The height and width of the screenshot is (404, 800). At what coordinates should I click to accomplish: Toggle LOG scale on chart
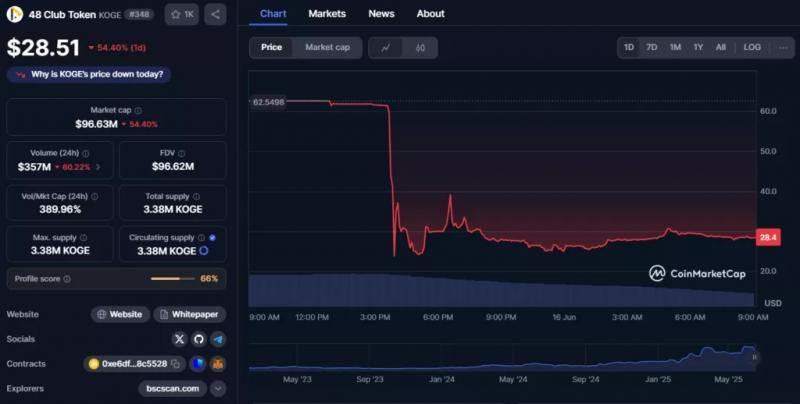(x=752, y=47)
